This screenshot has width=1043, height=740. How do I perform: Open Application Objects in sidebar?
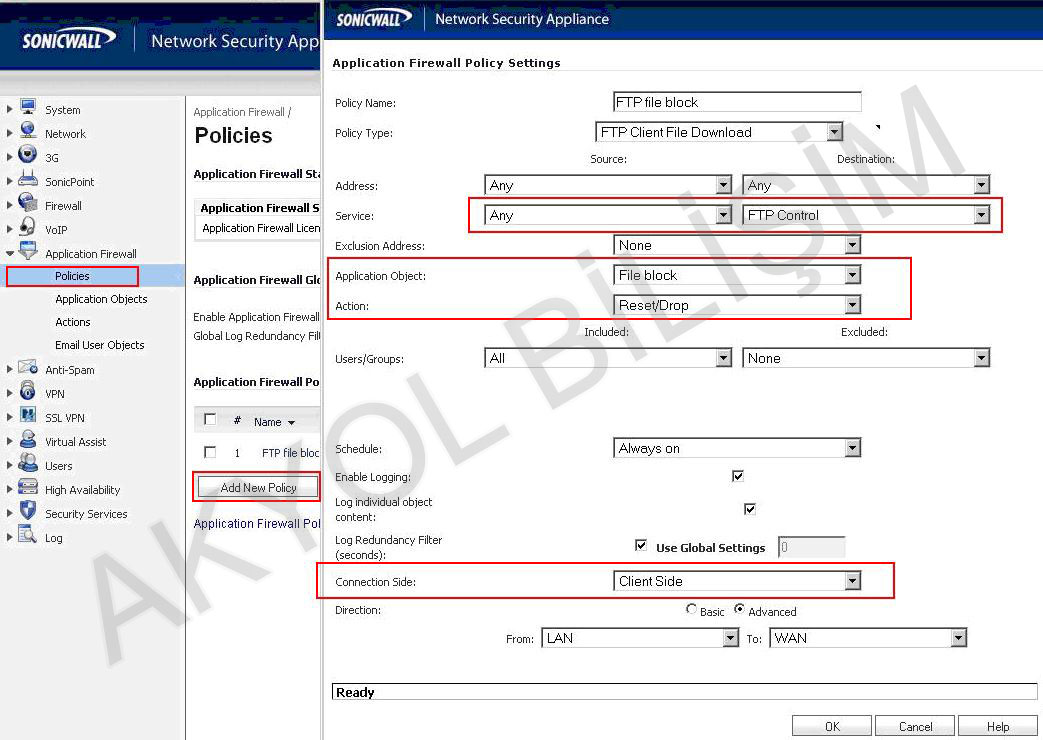point(101,299)
